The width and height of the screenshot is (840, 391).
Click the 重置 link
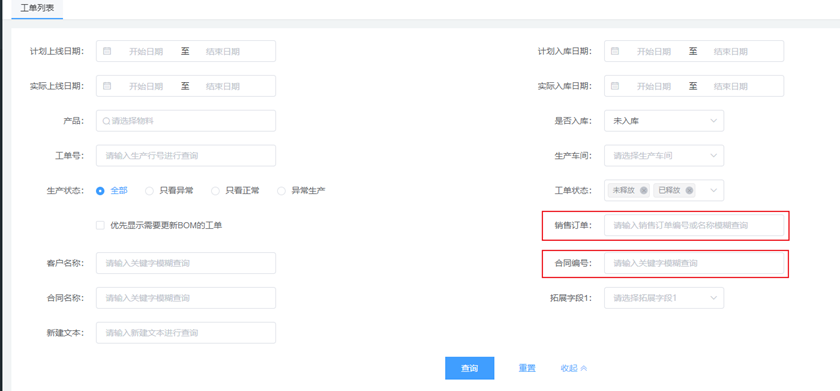[x=527, y=369]
